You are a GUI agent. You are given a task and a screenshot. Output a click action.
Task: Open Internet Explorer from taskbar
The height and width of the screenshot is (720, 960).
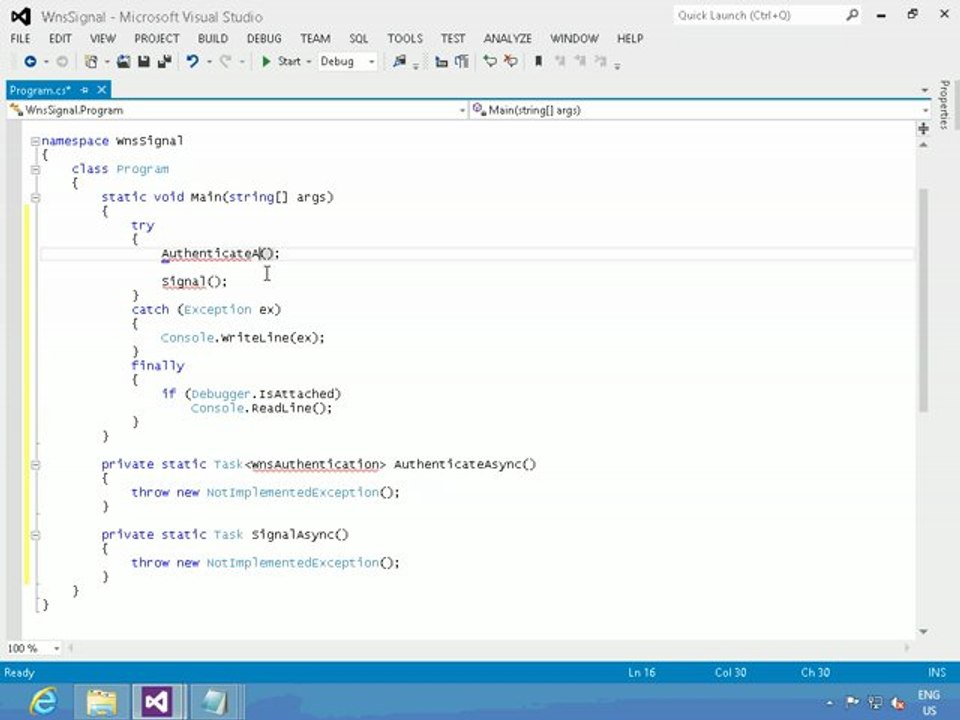pos(43,702)
